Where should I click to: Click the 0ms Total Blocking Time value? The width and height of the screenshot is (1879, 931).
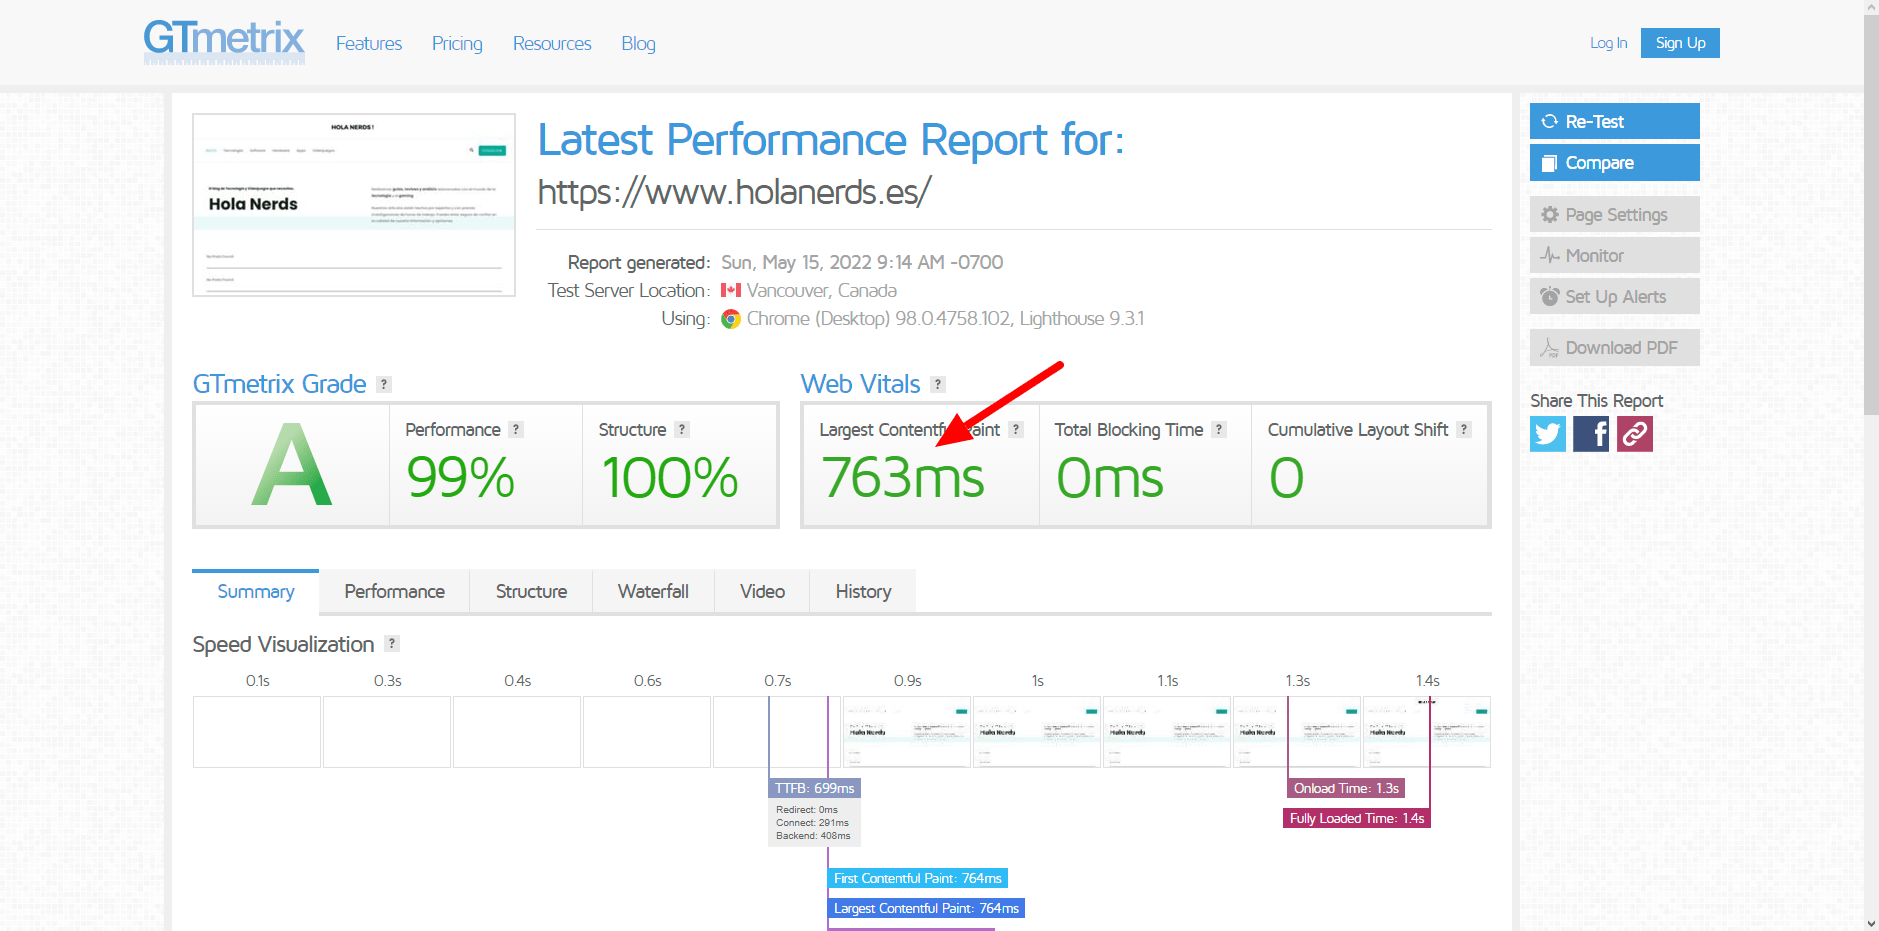(x=1110, y=478)
